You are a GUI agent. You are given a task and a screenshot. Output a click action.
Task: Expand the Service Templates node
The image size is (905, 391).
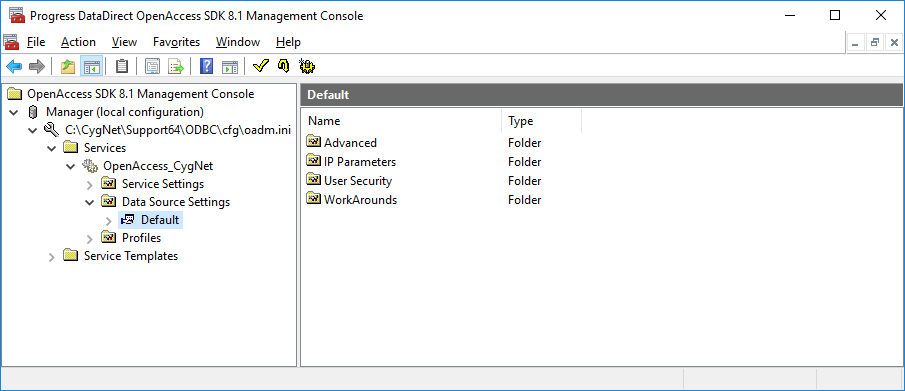(52, 256)
